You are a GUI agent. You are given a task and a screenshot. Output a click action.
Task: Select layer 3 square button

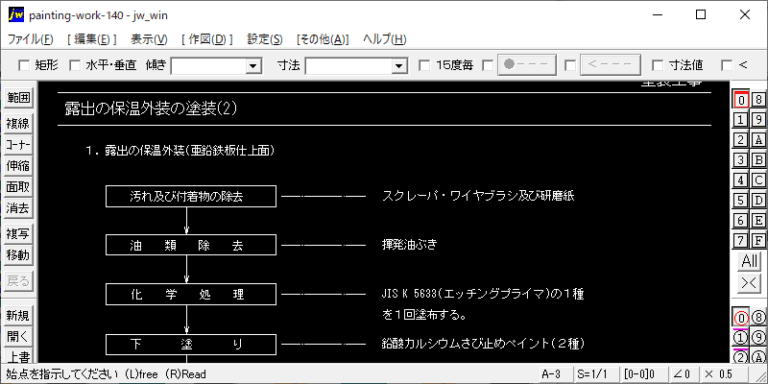pos(741,160)
